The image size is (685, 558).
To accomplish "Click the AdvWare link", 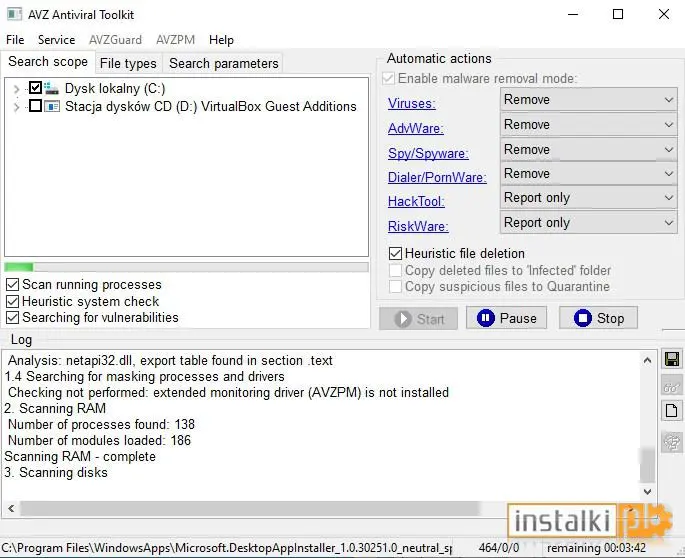I will point(415,128).
